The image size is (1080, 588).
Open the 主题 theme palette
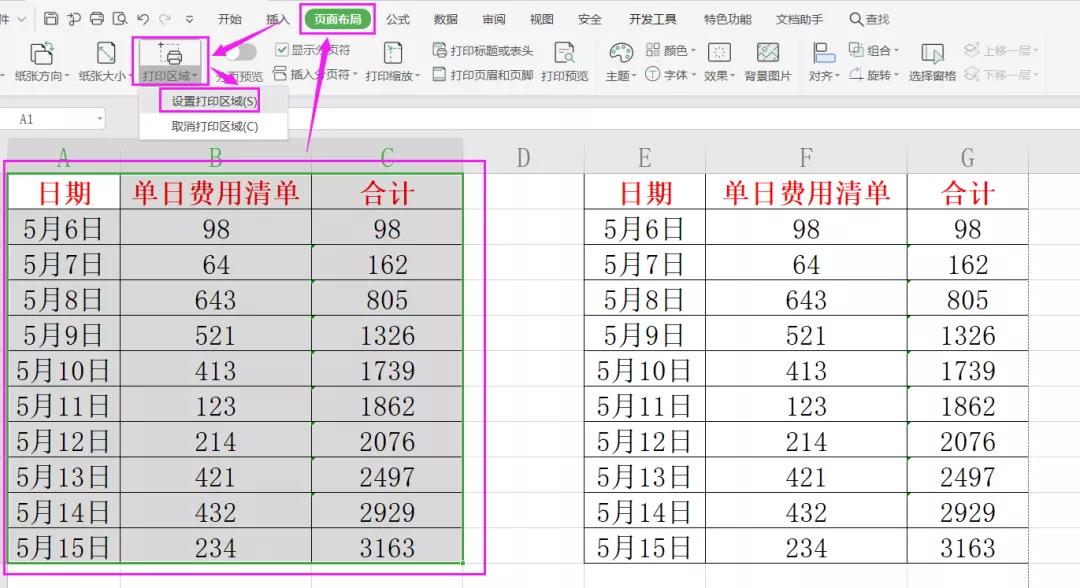coord(621,62)
